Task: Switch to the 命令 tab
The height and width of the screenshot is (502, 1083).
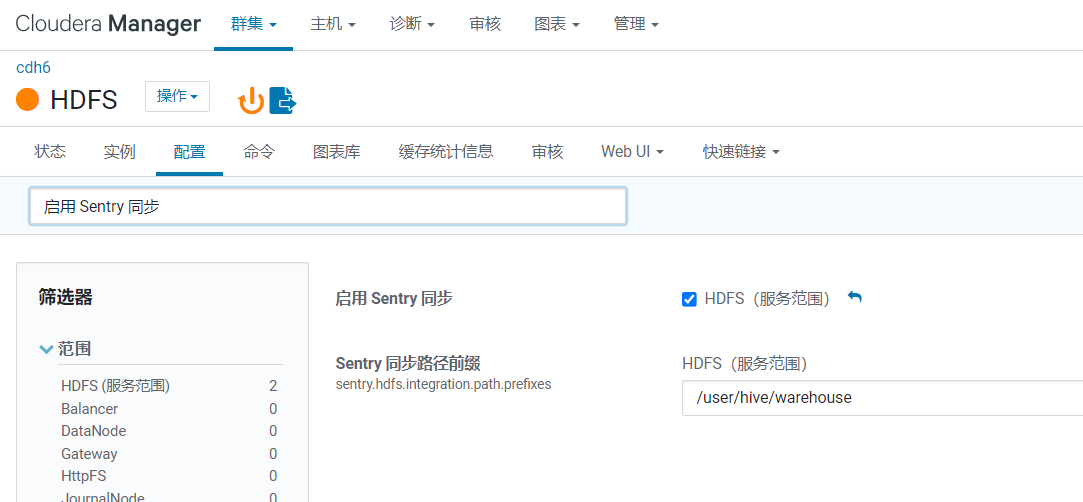Action: click(259, 151)
